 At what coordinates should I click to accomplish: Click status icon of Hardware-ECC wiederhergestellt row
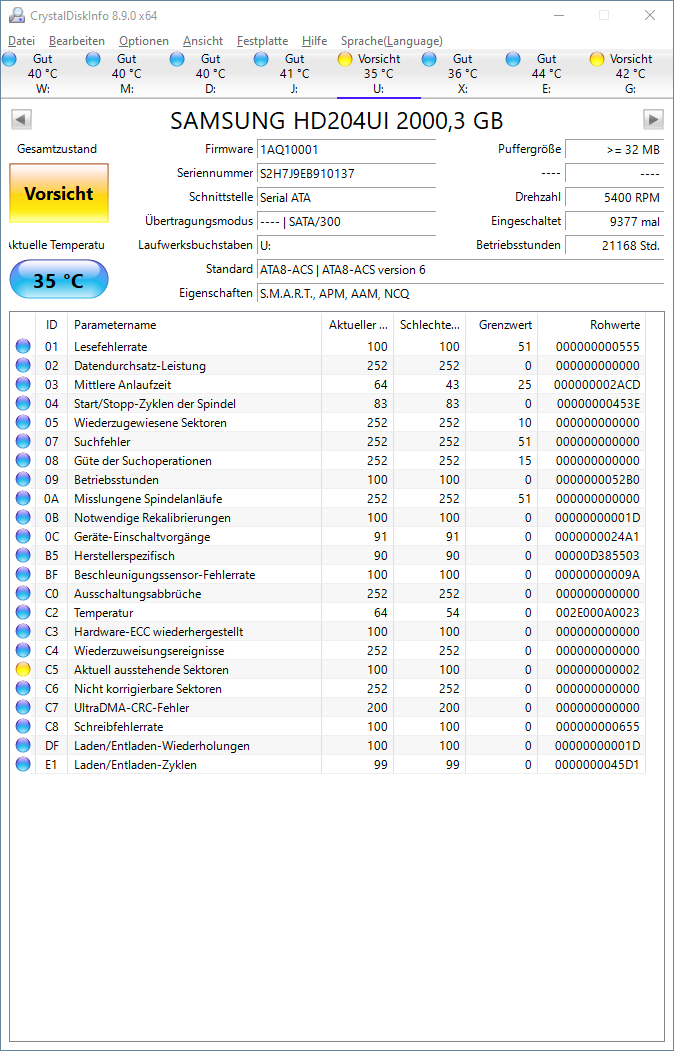point(23,632)
